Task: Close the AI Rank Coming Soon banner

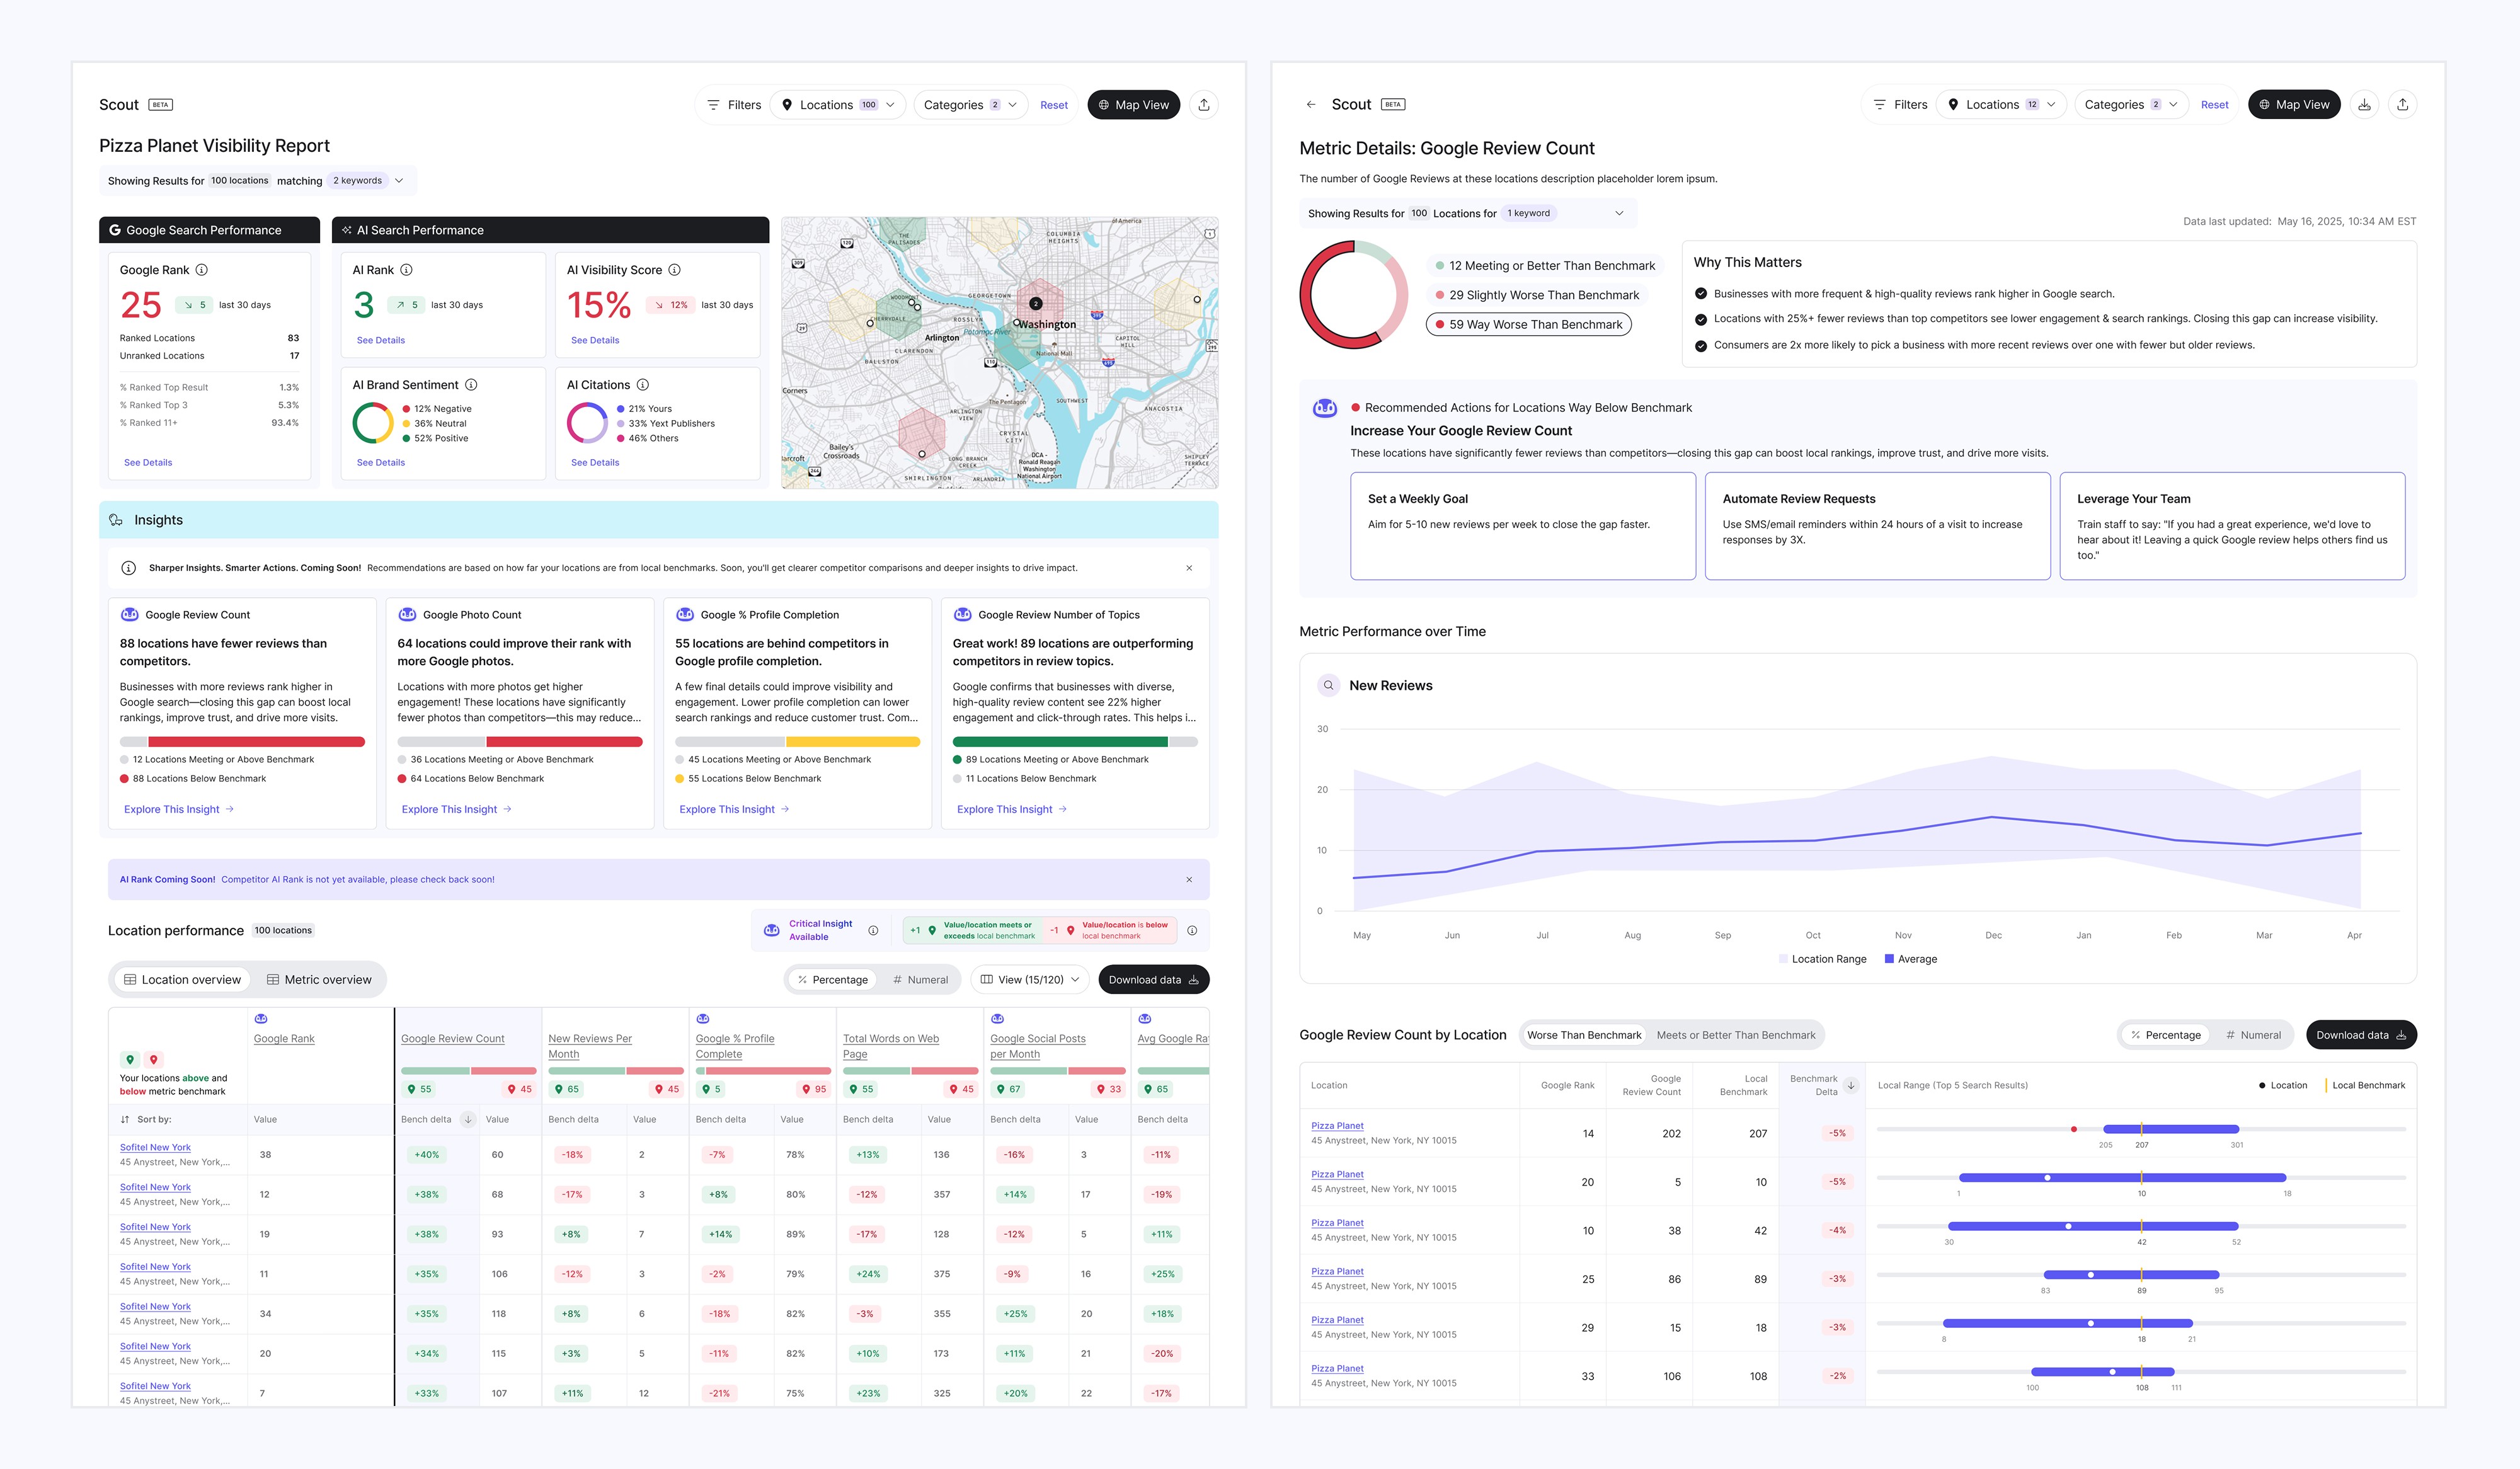Action: coord(1189,880)
